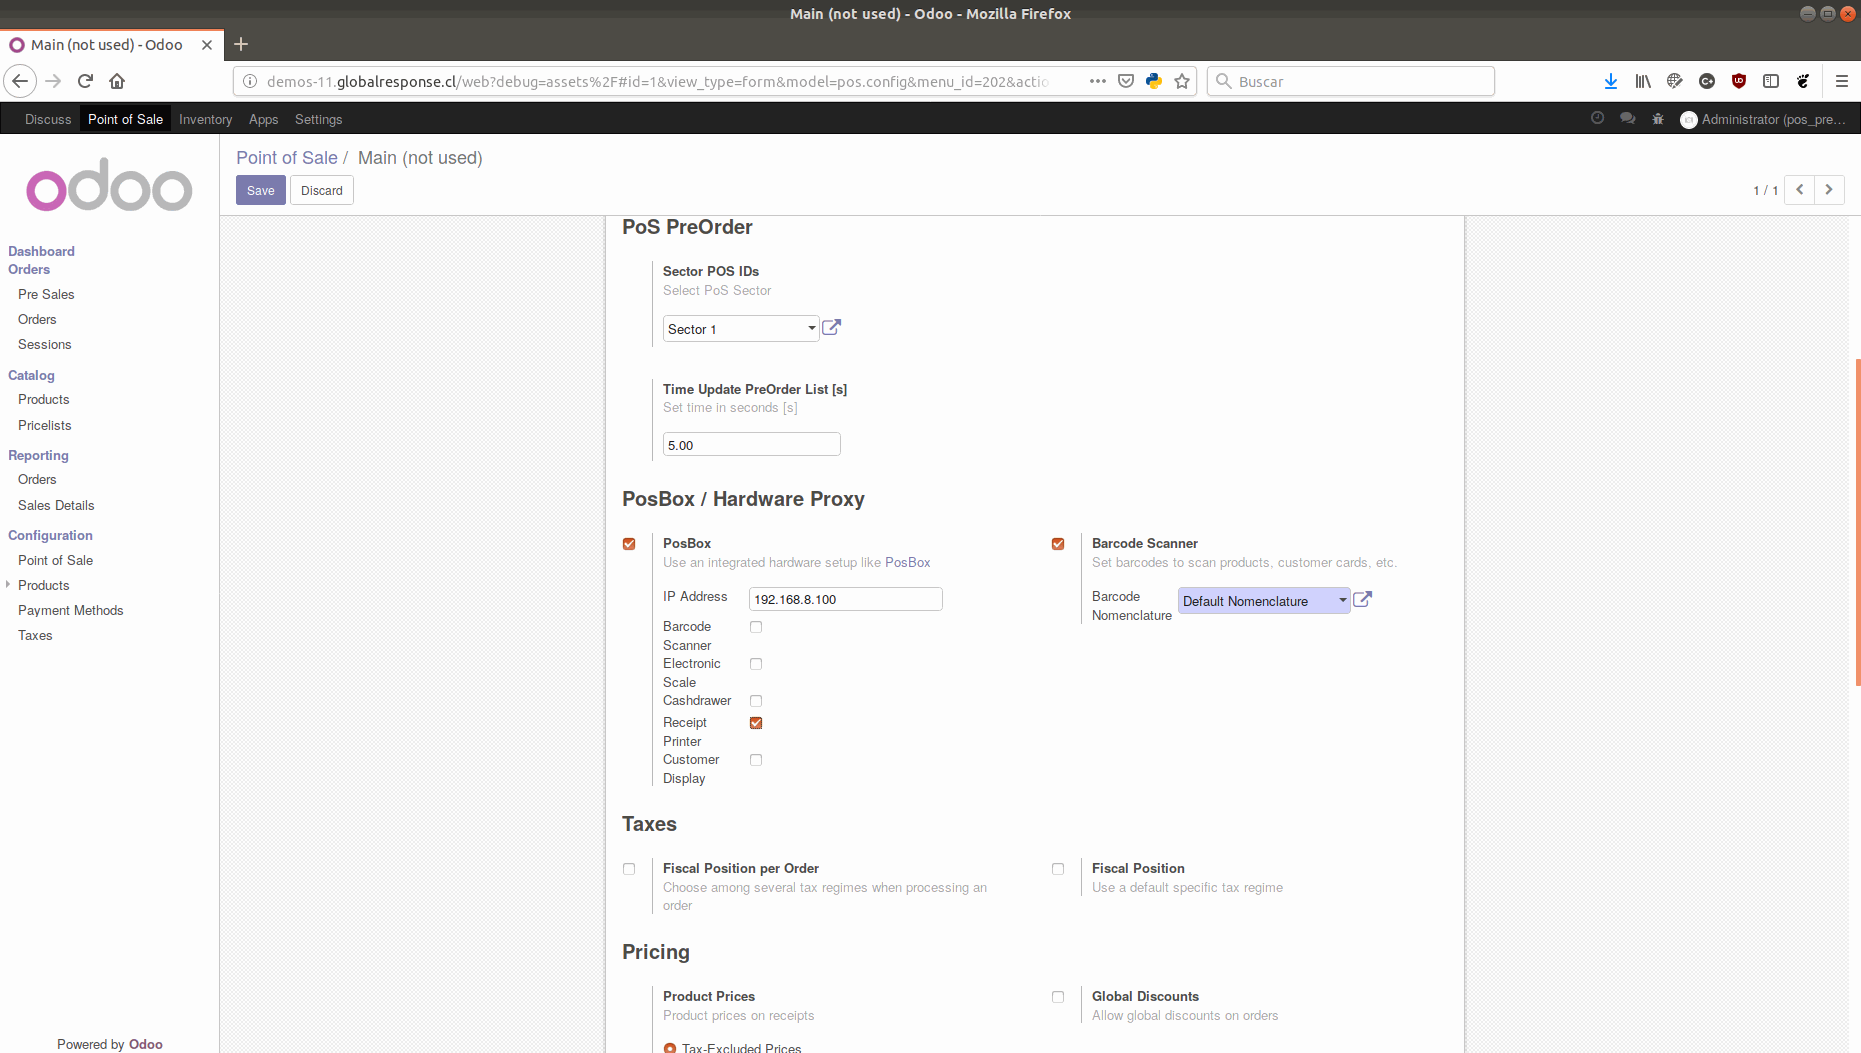Open the Activities clock icon in Odoo
1861x1053 pixels.
1597,118
